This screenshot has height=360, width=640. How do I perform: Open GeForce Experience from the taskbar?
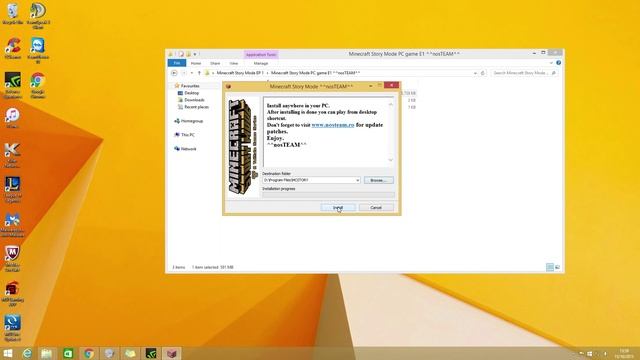click(151, 353)
